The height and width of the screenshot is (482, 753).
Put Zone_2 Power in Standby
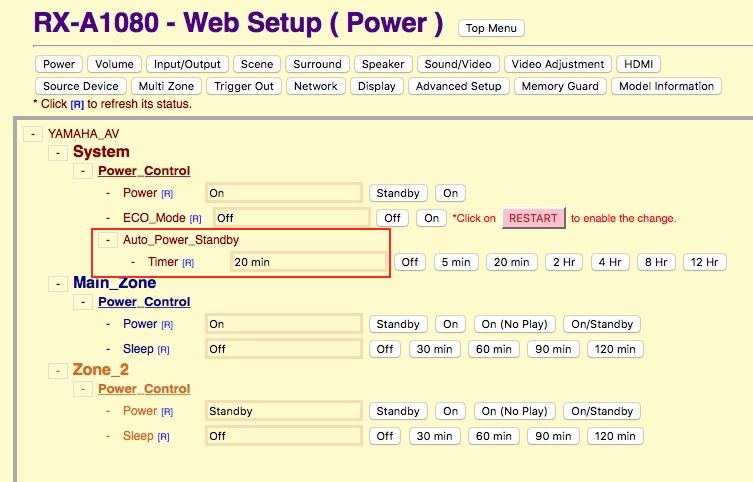tap(398, 411)
